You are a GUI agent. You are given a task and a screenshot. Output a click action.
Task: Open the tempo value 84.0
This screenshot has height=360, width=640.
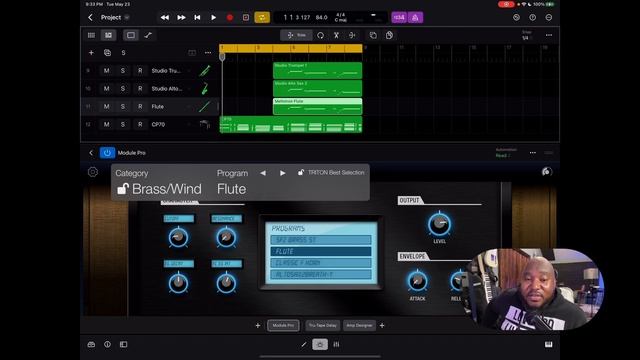pyautogui.click(x=321, y=18)
